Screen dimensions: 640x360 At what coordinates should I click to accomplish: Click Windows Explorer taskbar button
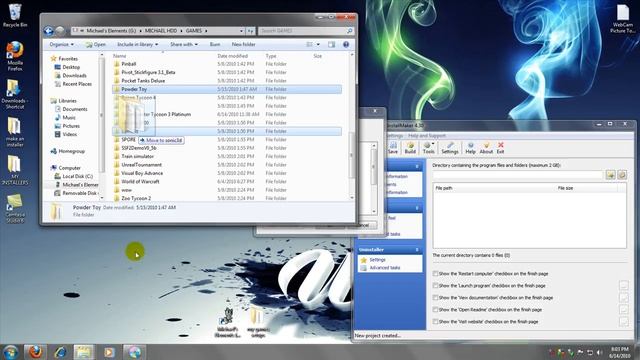click(x=84, y=352)
